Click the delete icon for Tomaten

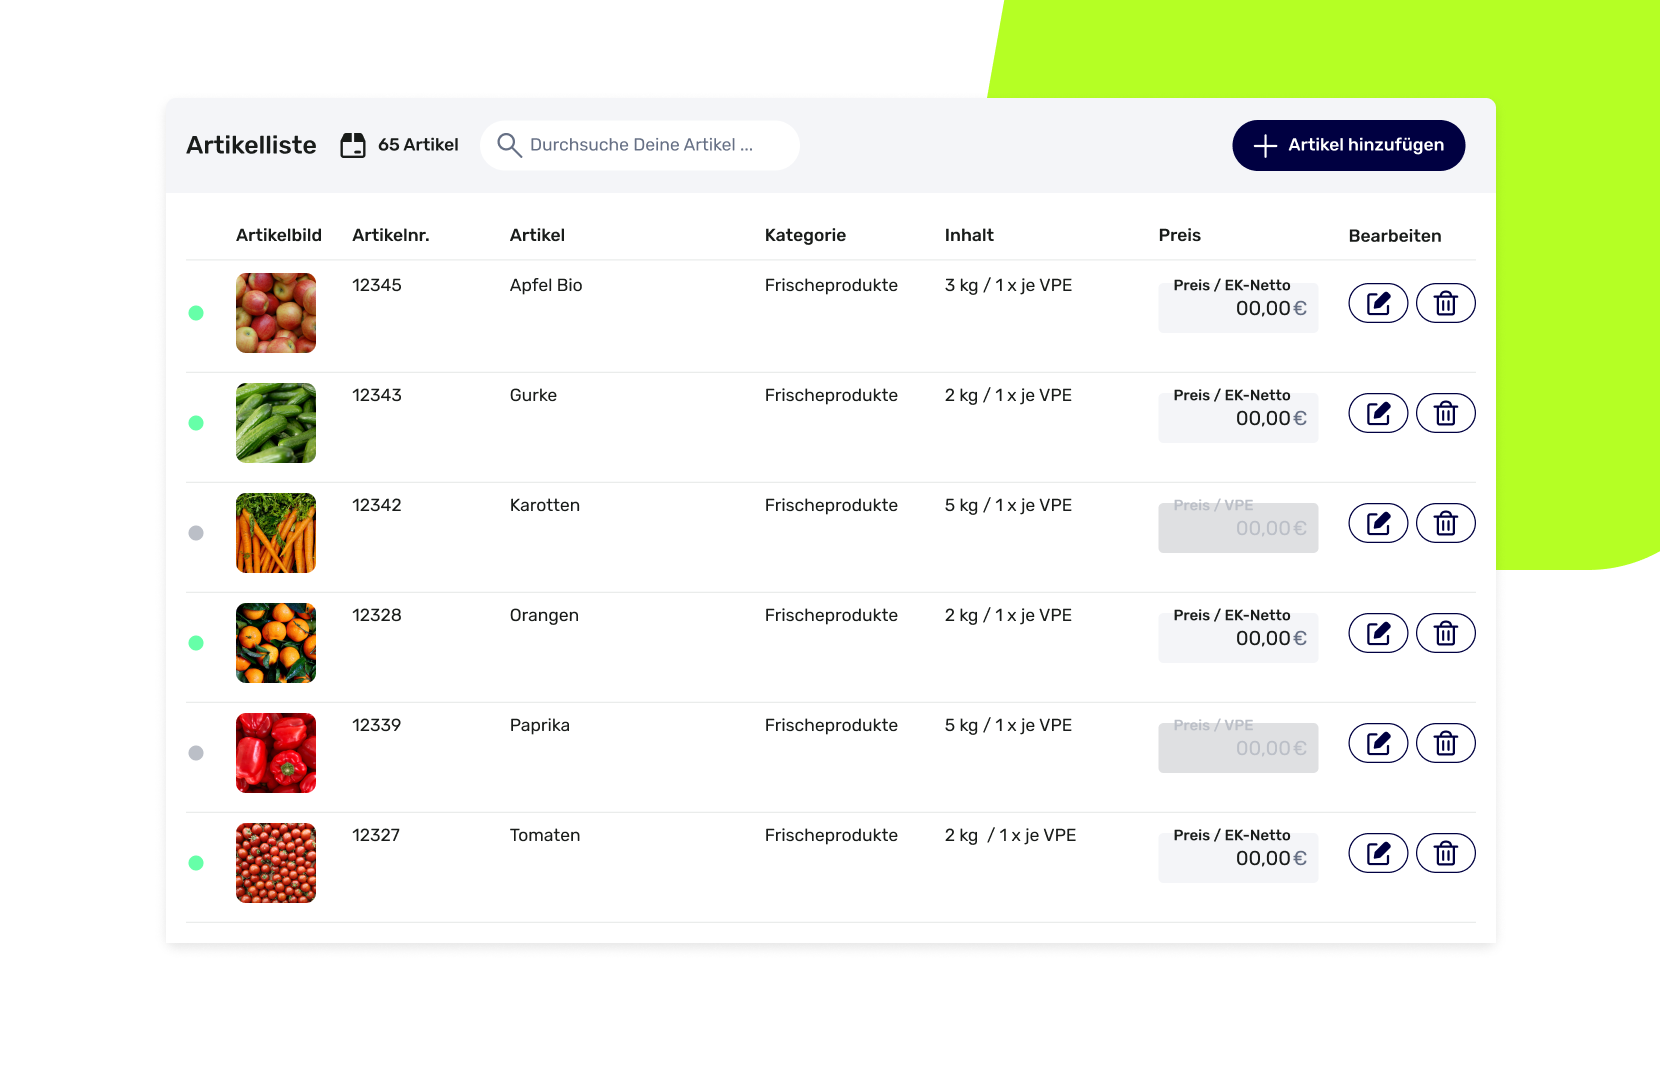(x=1445, y=852)
